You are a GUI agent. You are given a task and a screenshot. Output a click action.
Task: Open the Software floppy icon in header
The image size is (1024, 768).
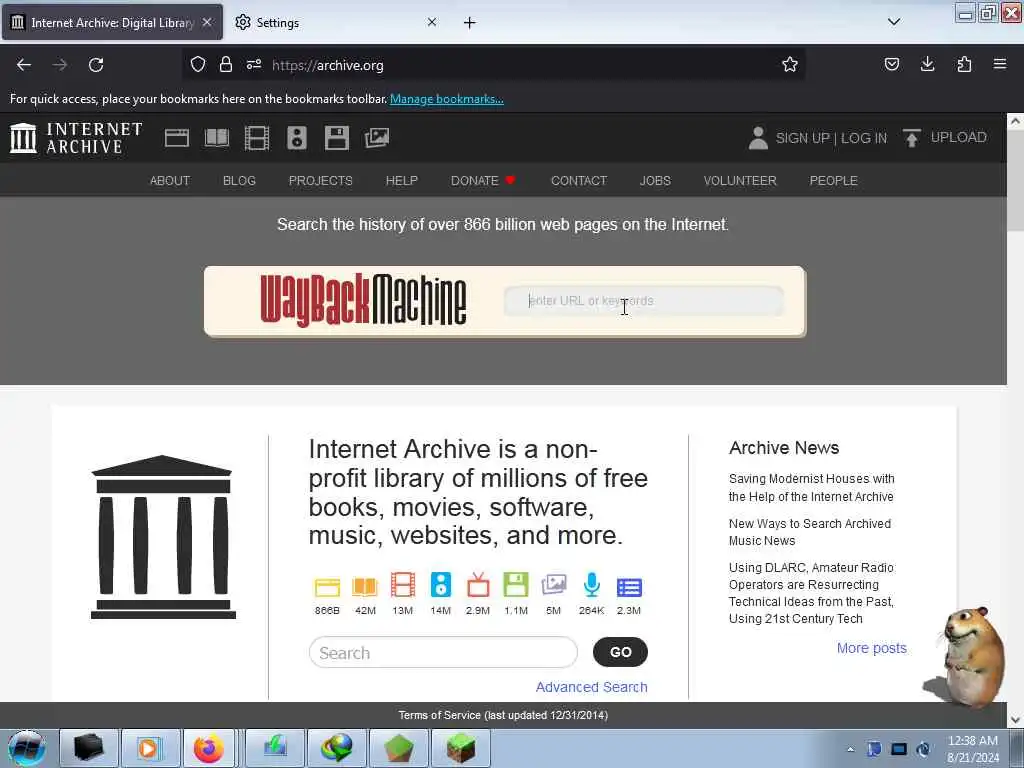coord(336,138)
